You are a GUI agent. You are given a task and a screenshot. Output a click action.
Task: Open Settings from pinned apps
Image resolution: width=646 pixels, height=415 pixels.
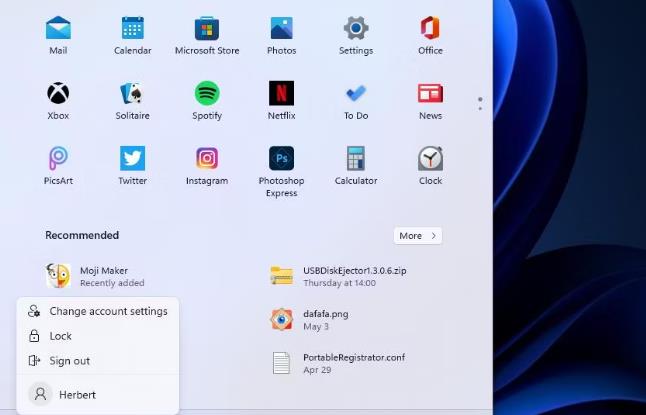point(356,35)
